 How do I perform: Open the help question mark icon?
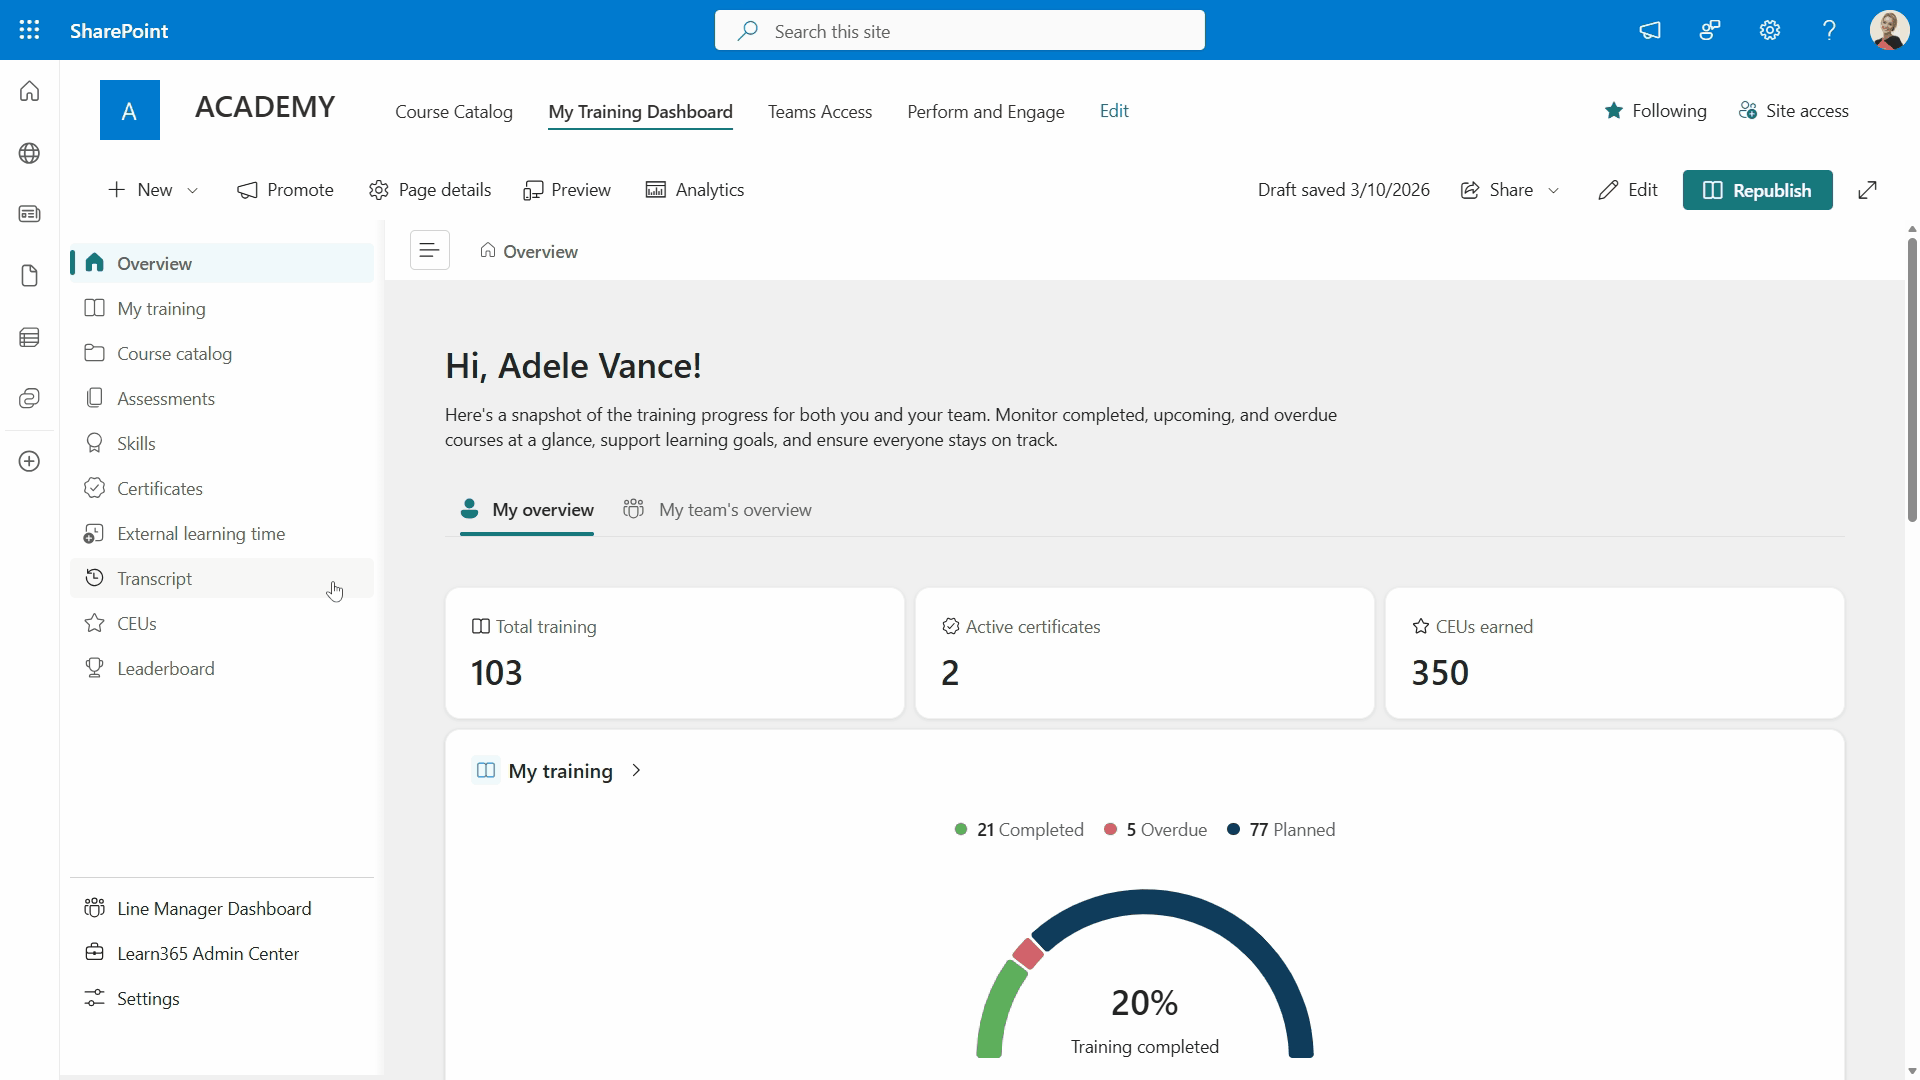(1829, 30)
